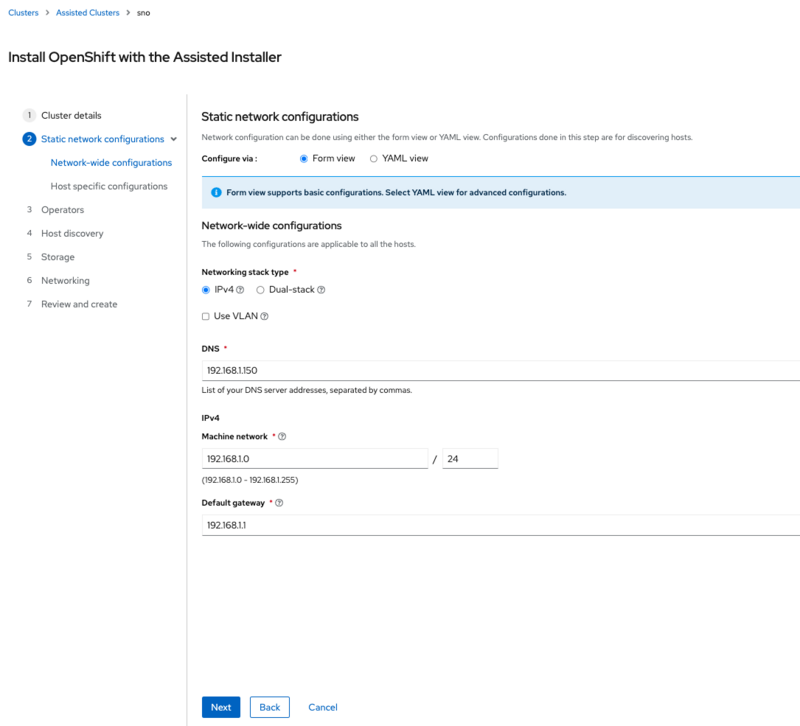Open the Clusters breadcrumb link

22,13
